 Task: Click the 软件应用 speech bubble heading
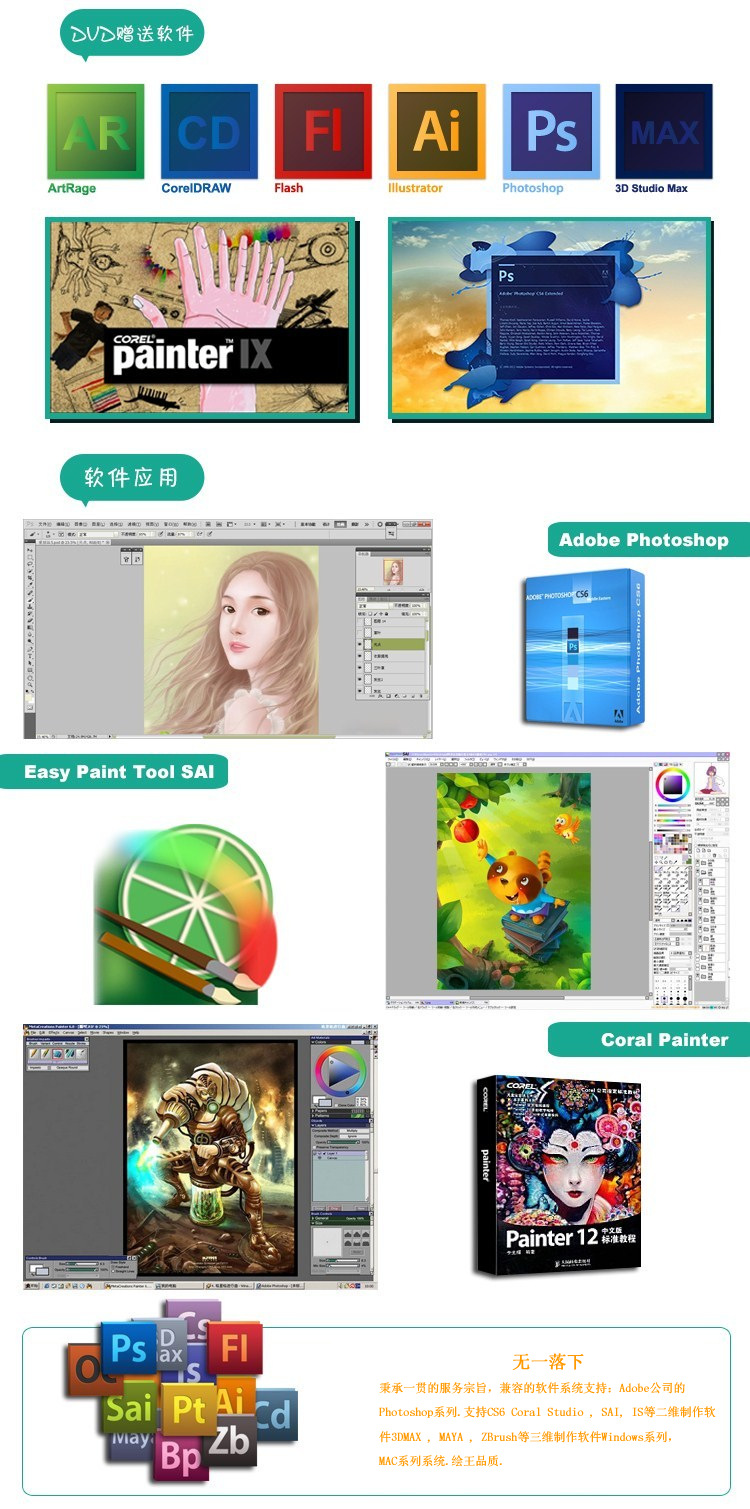click(x=130, y=478)
